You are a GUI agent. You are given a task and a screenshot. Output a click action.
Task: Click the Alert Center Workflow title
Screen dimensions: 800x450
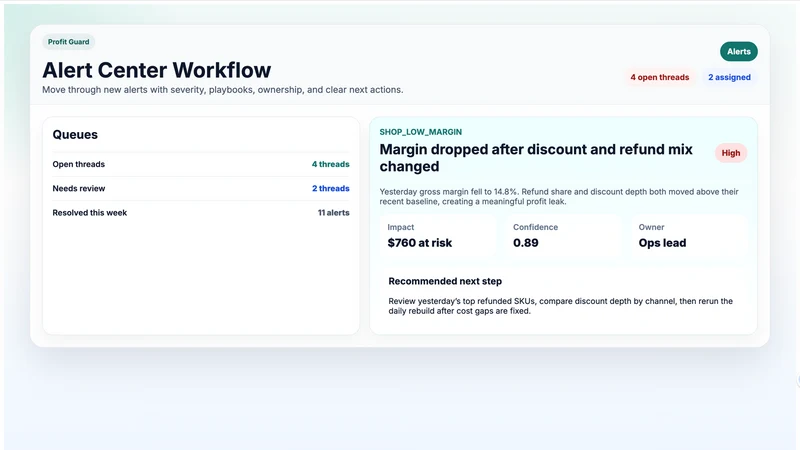(157, 70)
